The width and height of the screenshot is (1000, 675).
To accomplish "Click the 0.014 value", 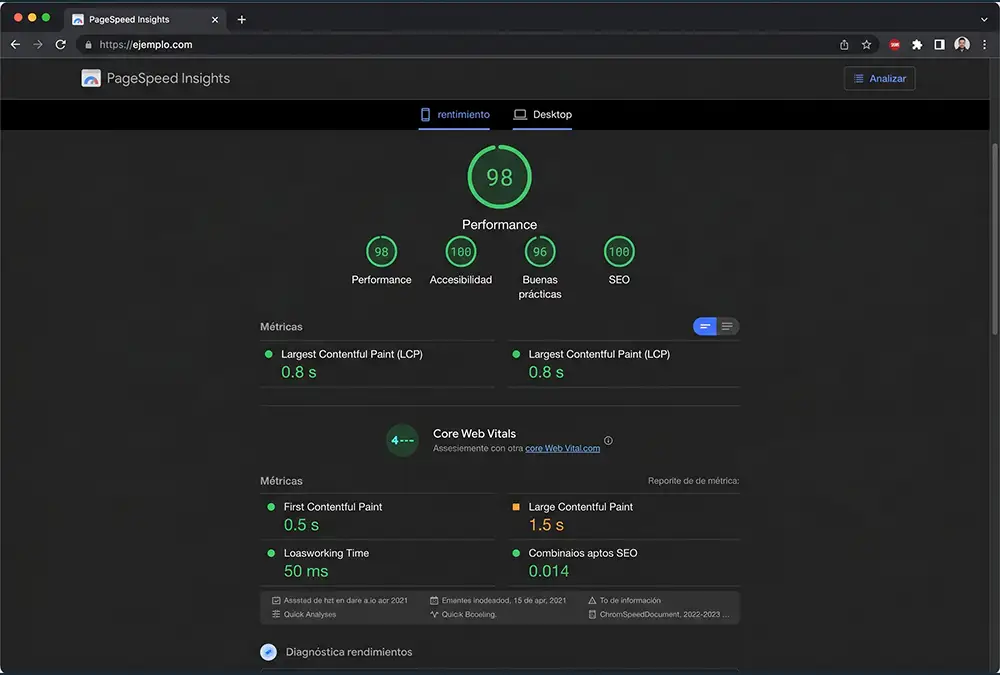I will click(x=548, y=571).
